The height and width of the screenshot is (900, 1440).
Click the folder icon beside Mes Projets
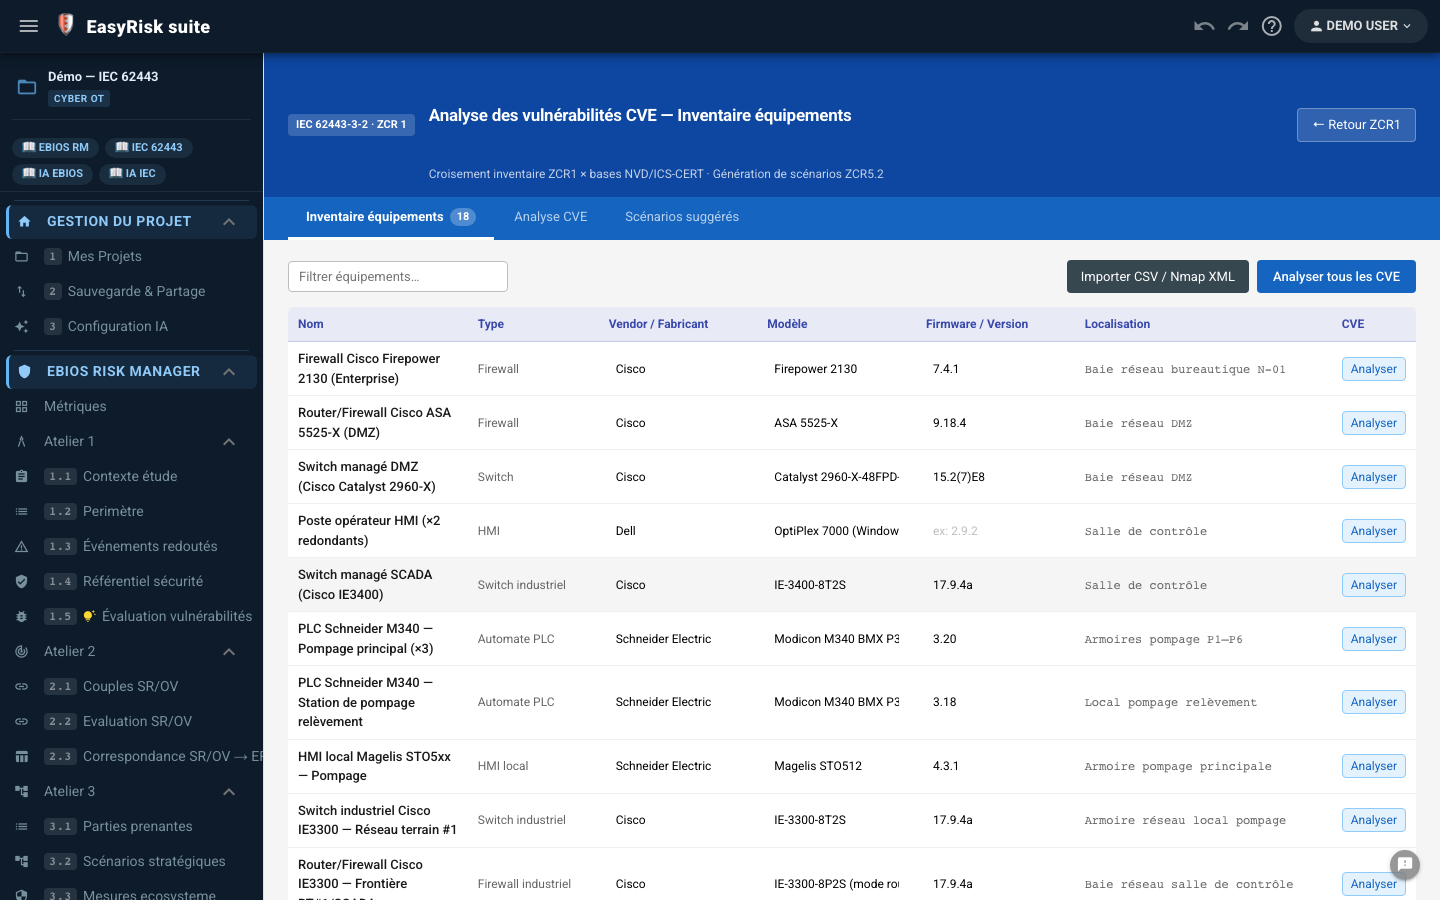[x=21, y=257]
